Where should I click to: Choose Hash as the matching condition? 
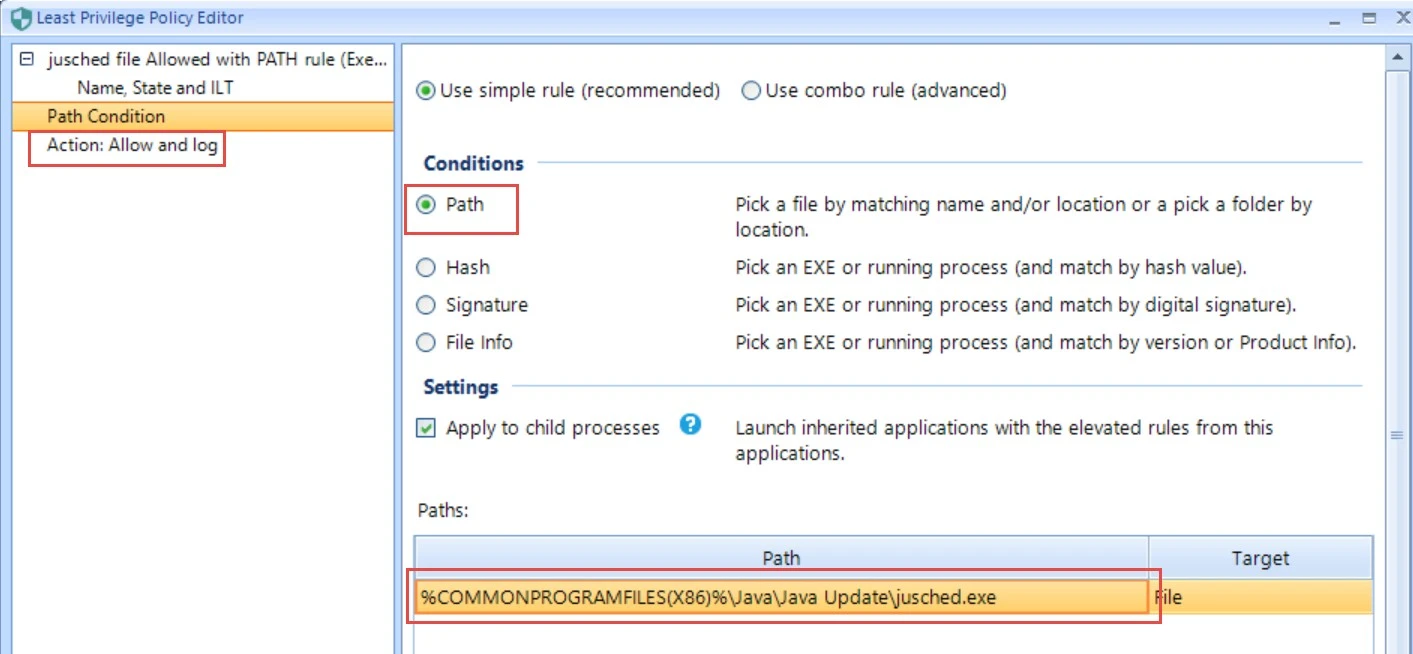coord(426,267)
